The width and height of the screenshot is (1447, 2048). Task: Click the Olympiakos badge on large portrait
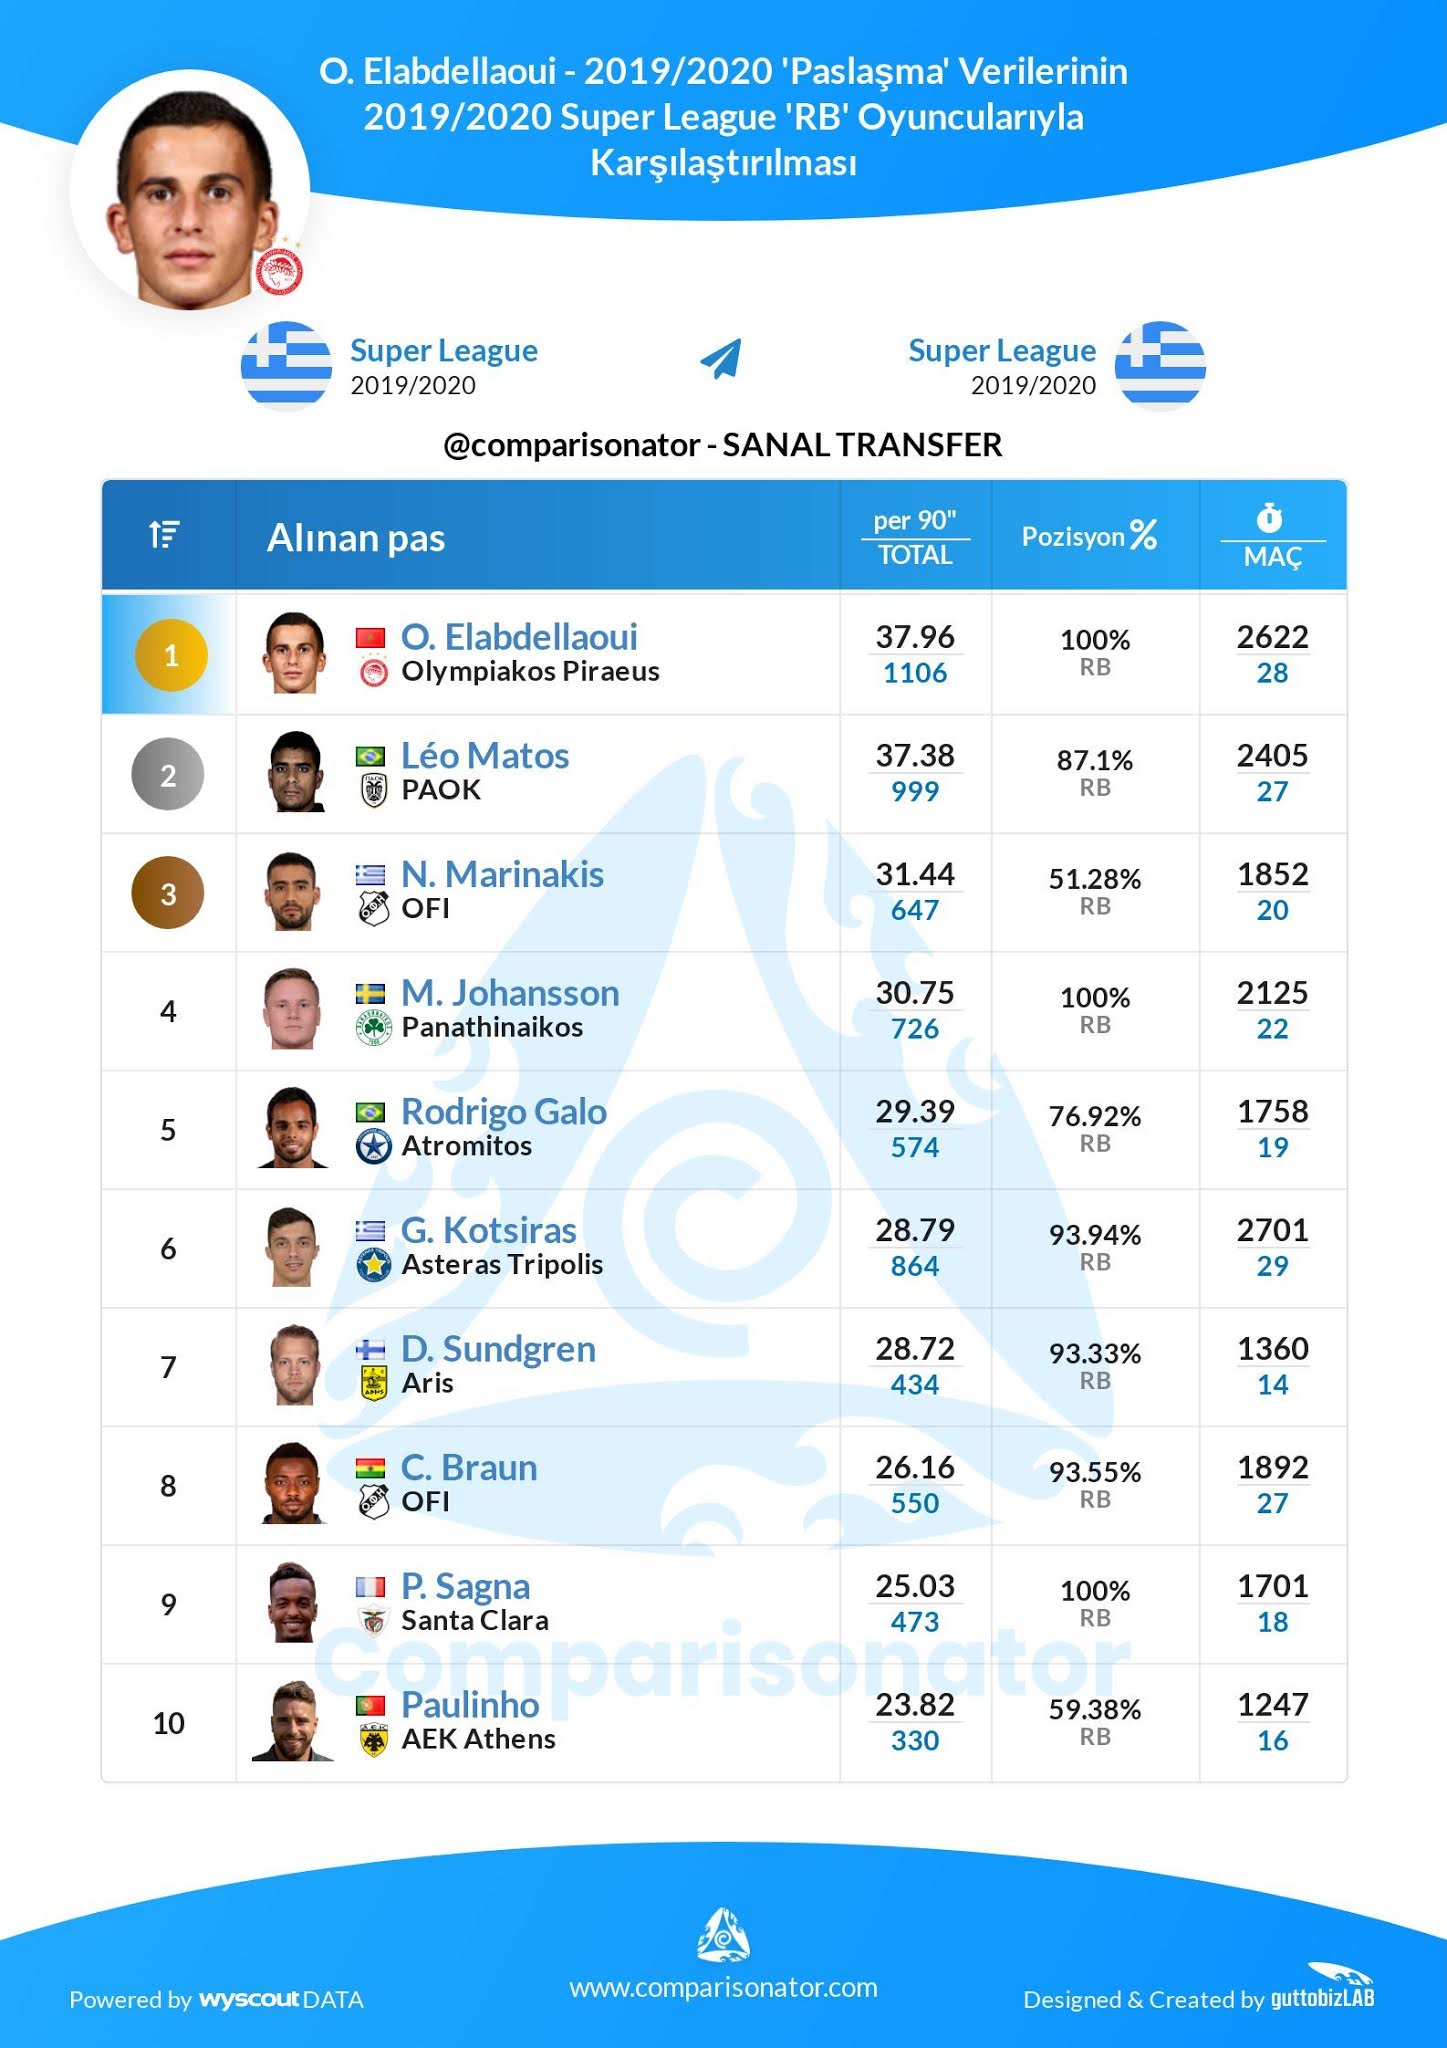tap(280, 270)
